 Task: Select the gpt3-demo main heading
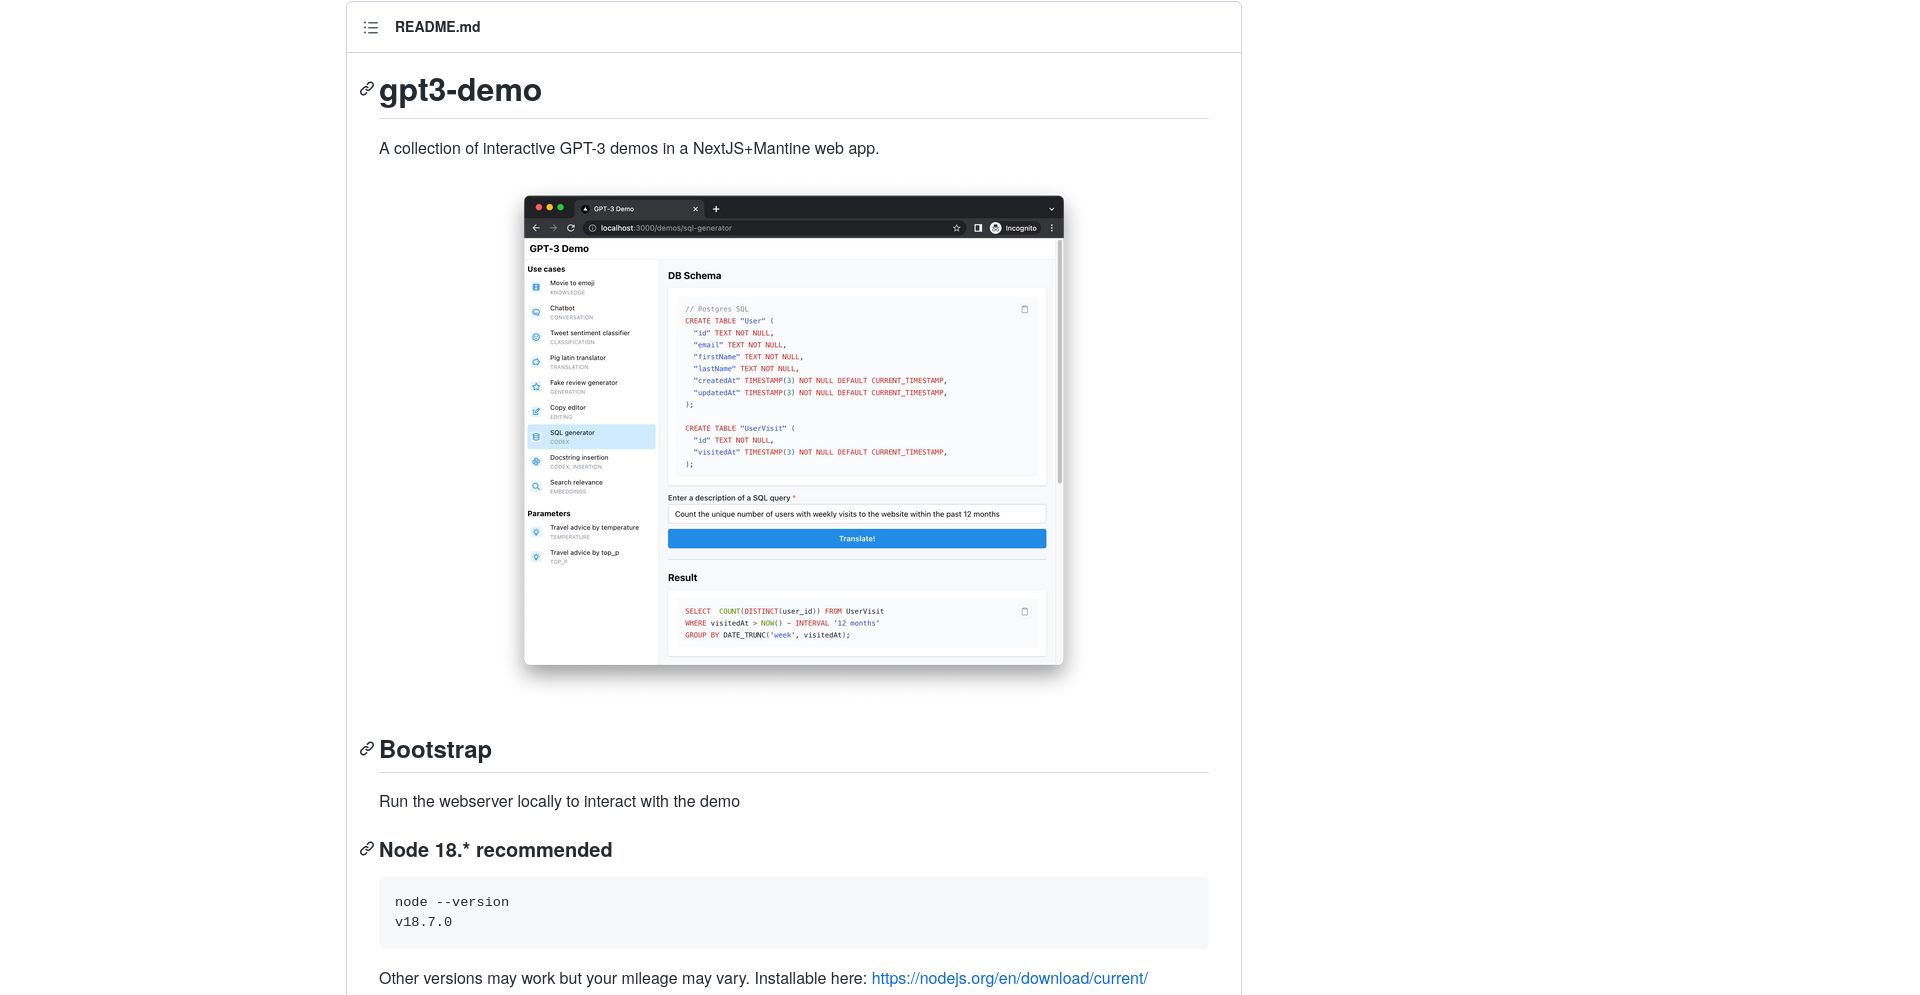pos(460,90)
